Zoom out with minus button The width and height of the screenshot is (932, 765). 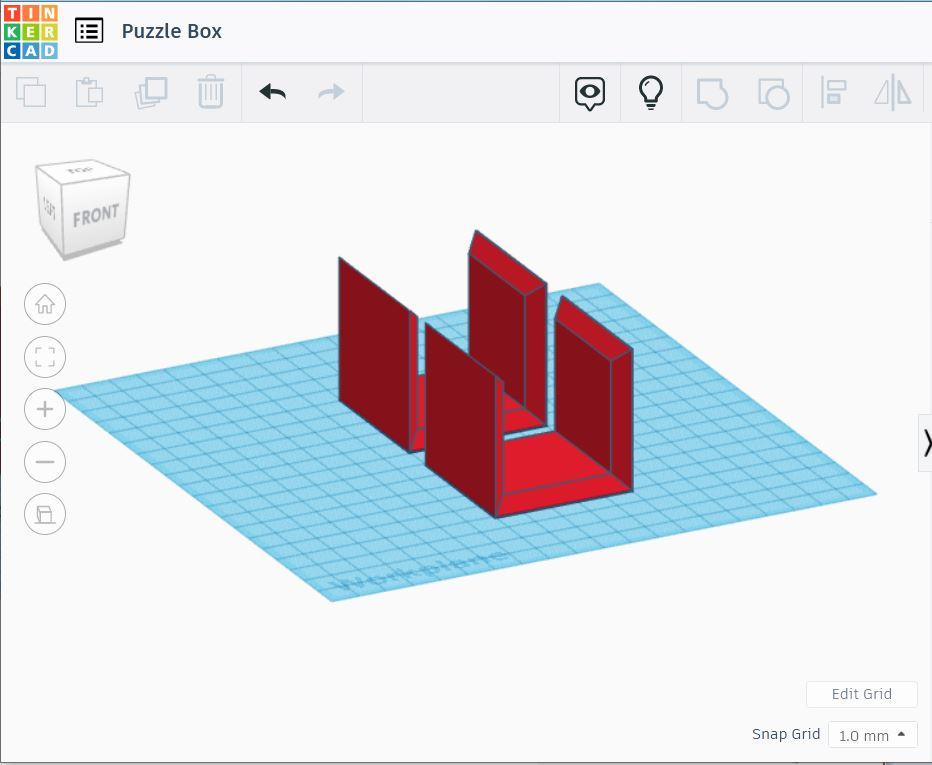[45, 461]
